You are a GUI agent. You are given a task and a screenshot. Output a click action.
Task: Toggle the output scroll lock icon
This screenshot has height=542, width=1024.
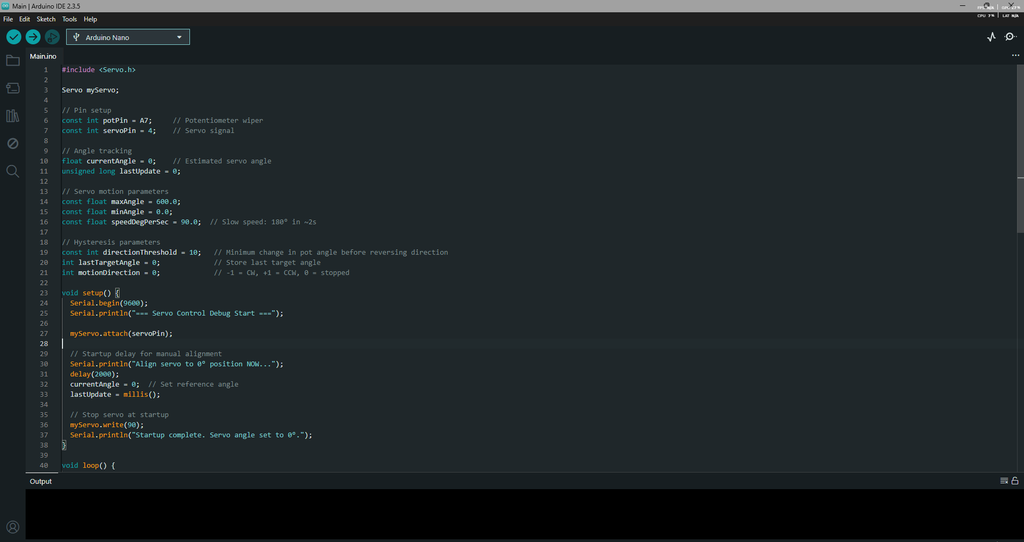[1016, 481]
